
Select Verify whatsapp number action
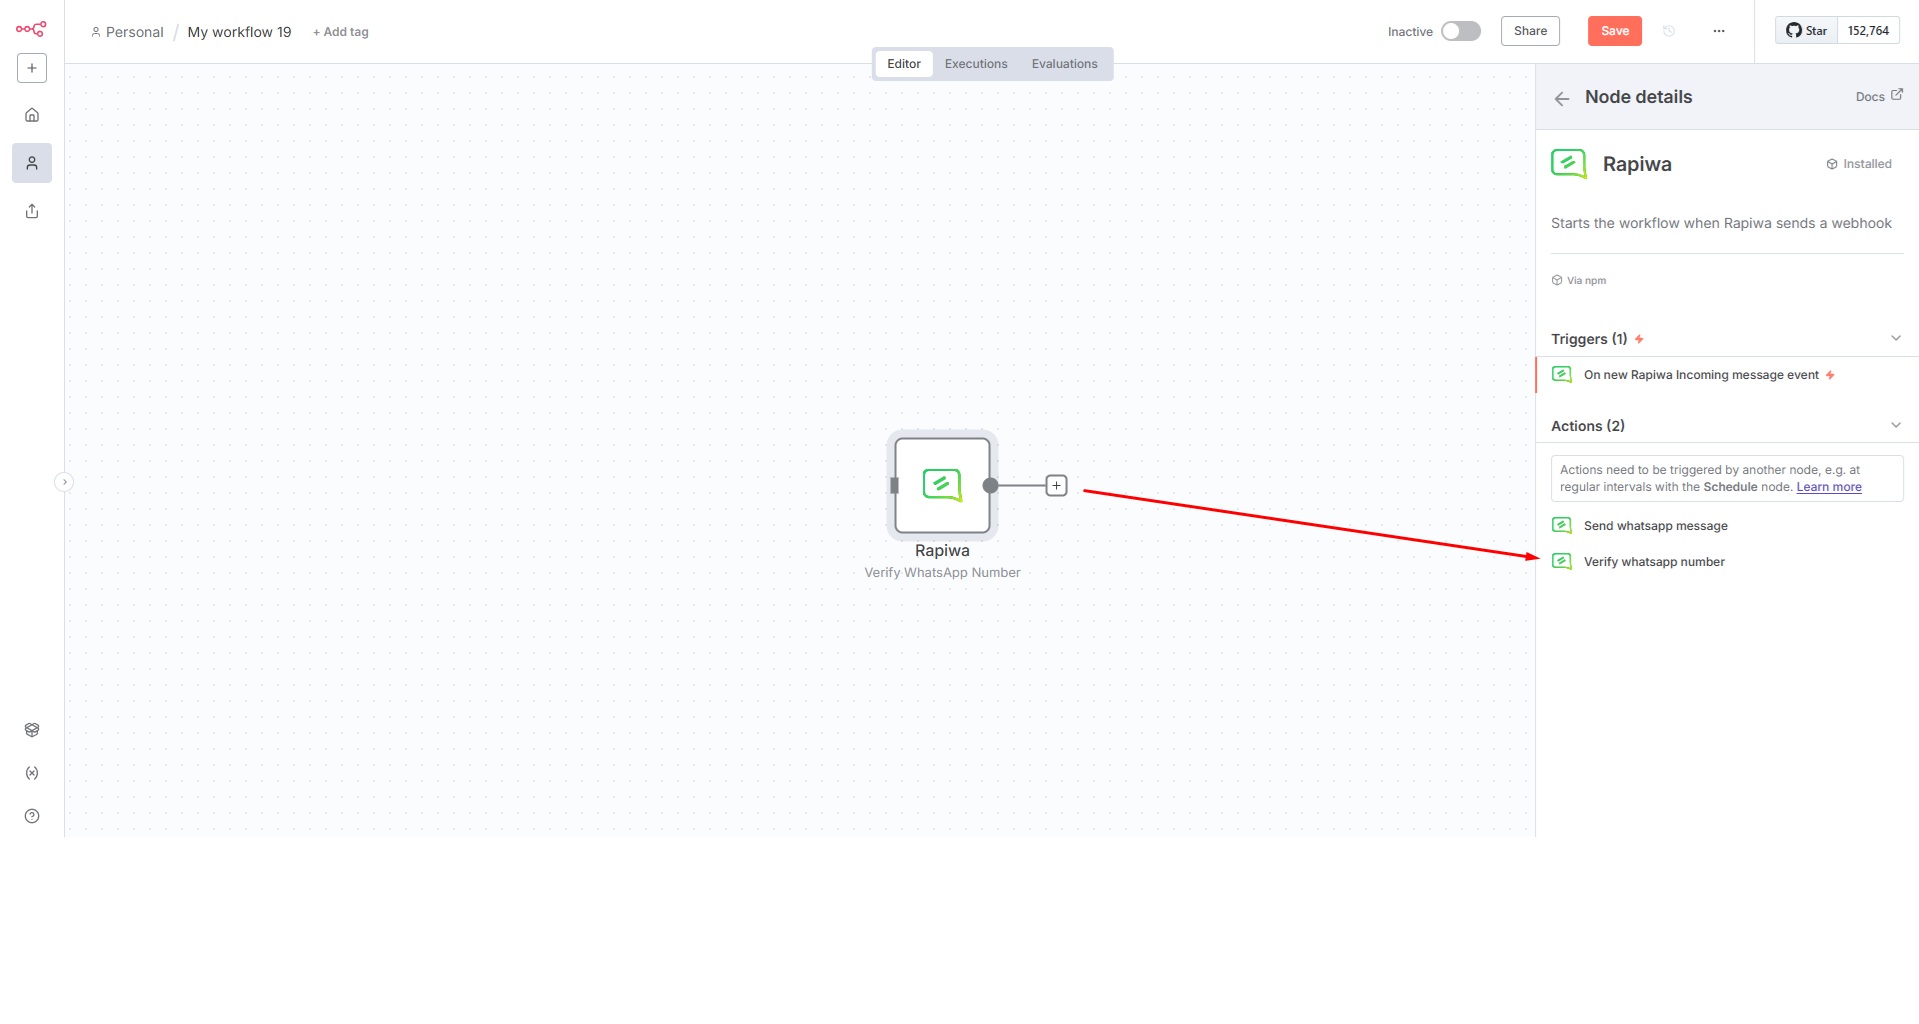pyautogui.click(x=1653, y=562)
